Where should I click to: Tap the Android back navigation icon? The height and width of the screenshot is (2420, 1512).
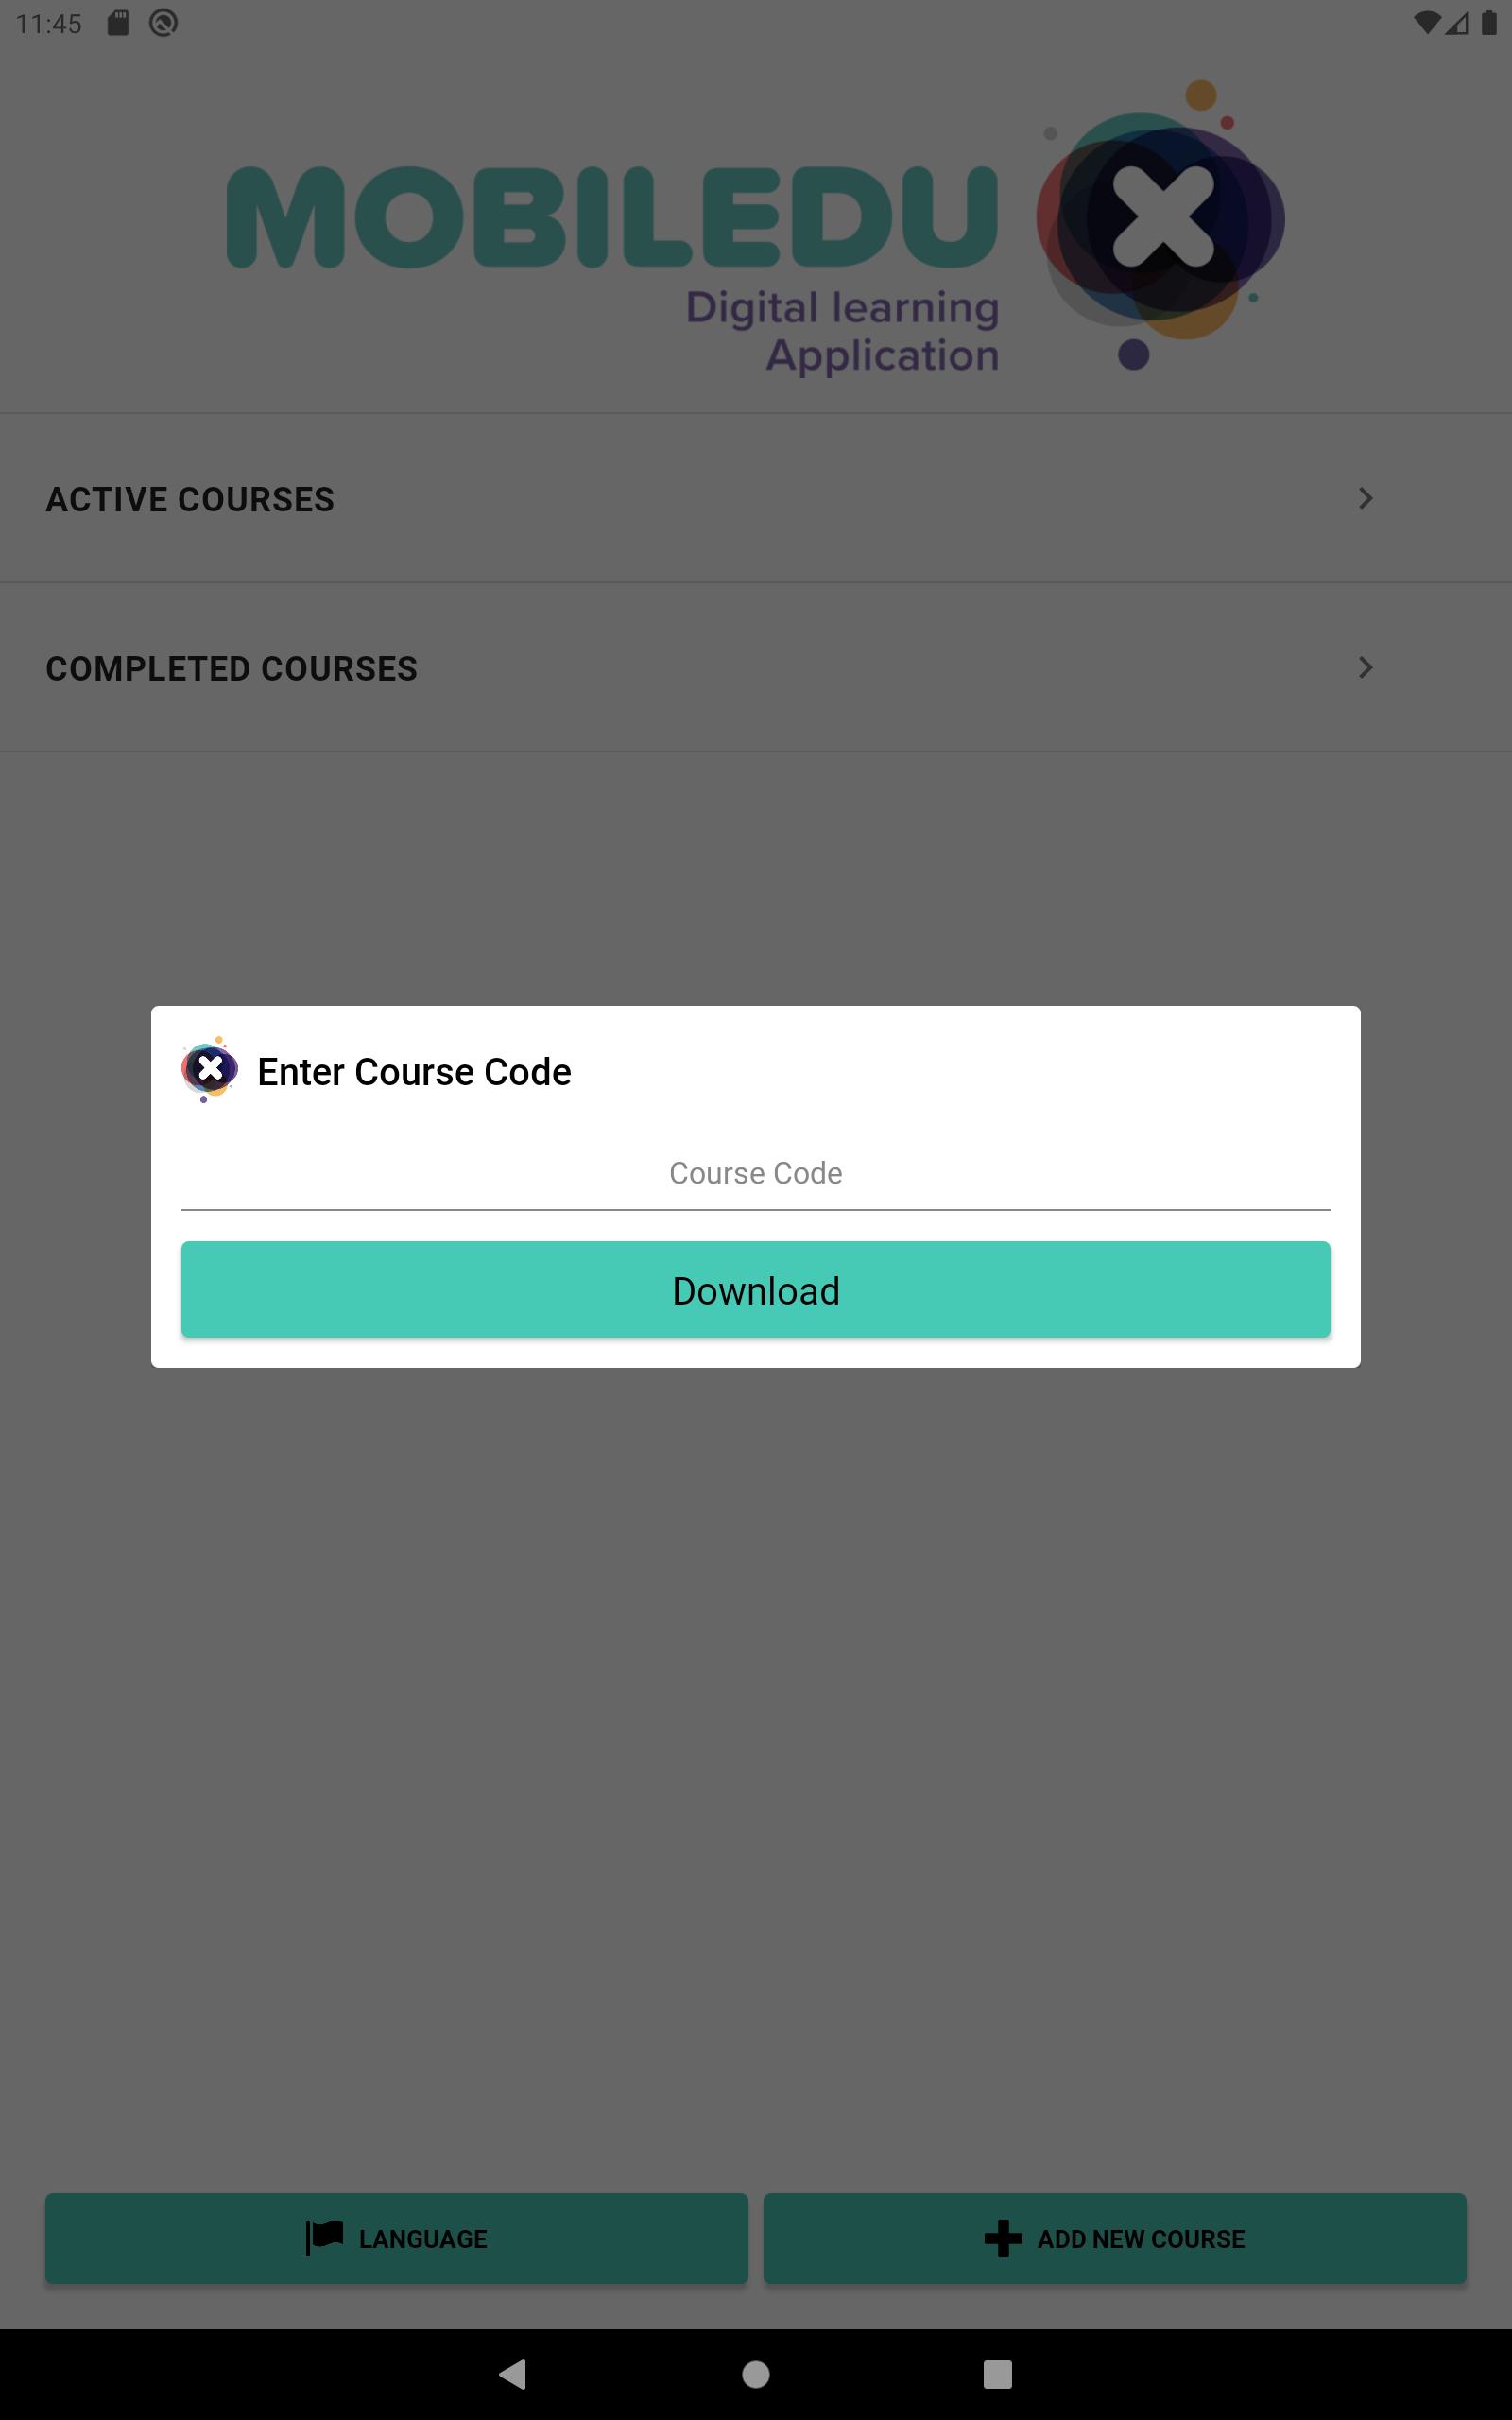(x=513, y=2374)
